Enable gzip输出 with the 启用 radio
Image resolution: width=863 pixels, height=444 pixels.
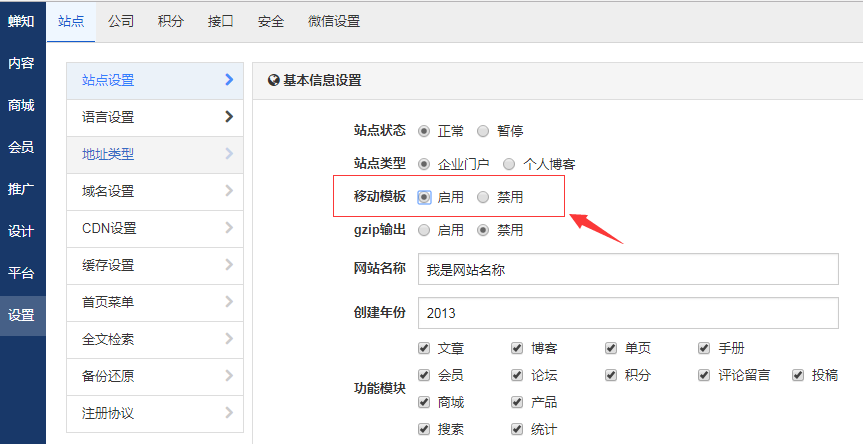tap(424, 230)
